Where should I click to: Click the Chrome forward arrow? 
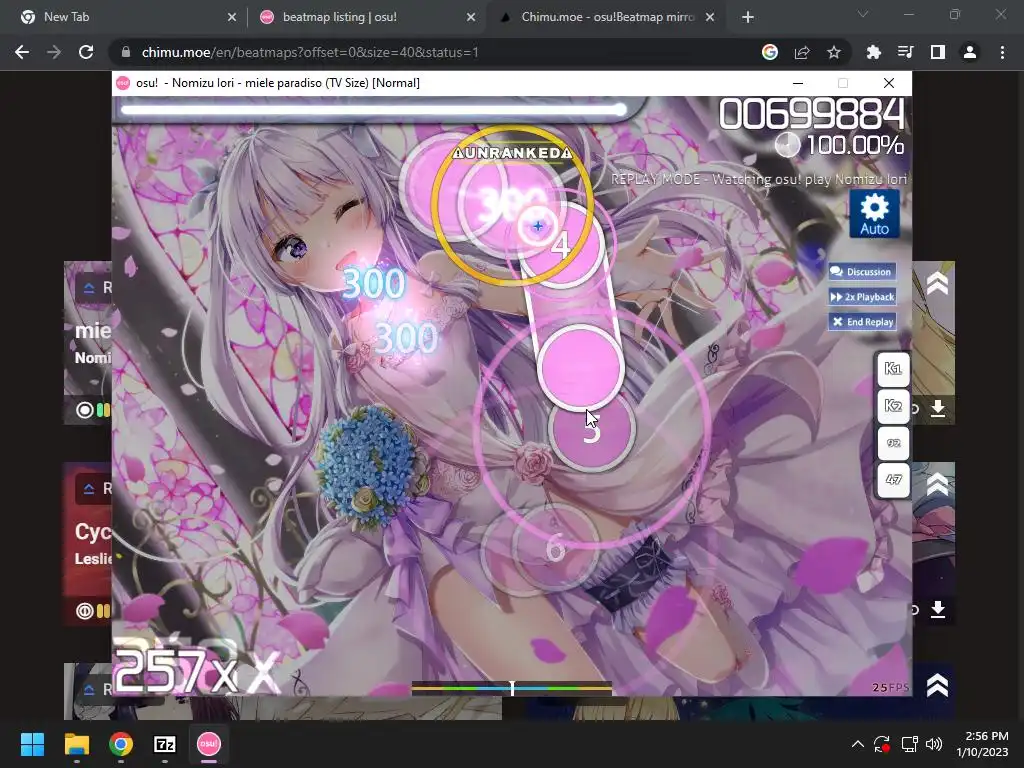coord(54,52)
